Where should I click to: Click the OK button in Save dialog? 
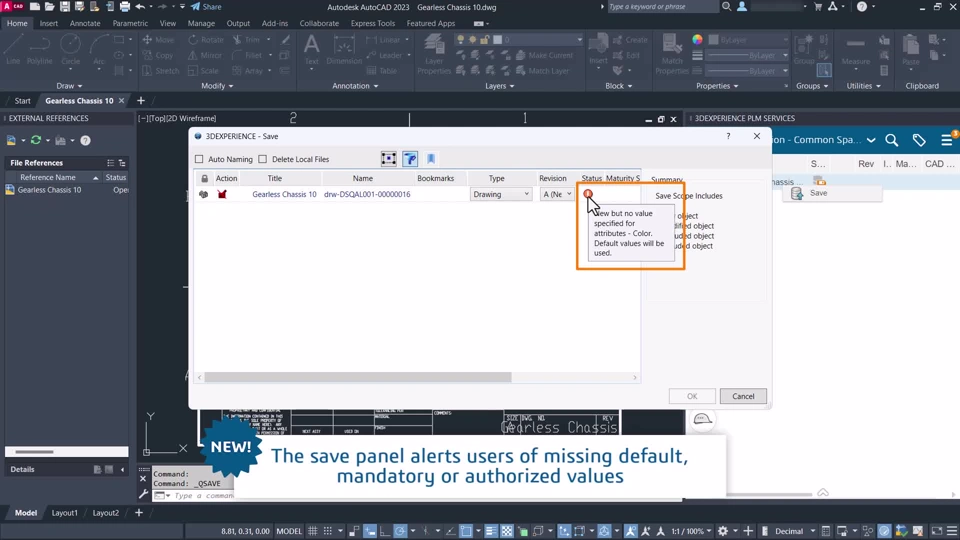pyautogui.click(x=692, y=396)
